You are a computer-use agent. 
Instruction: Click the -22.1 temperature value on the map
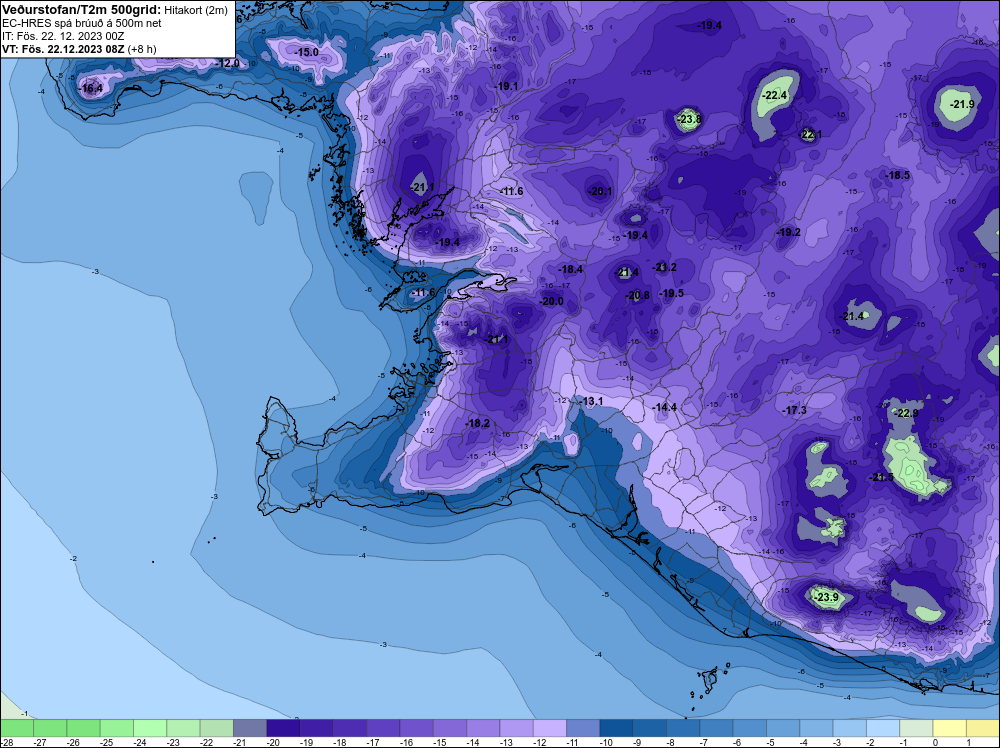811,135
